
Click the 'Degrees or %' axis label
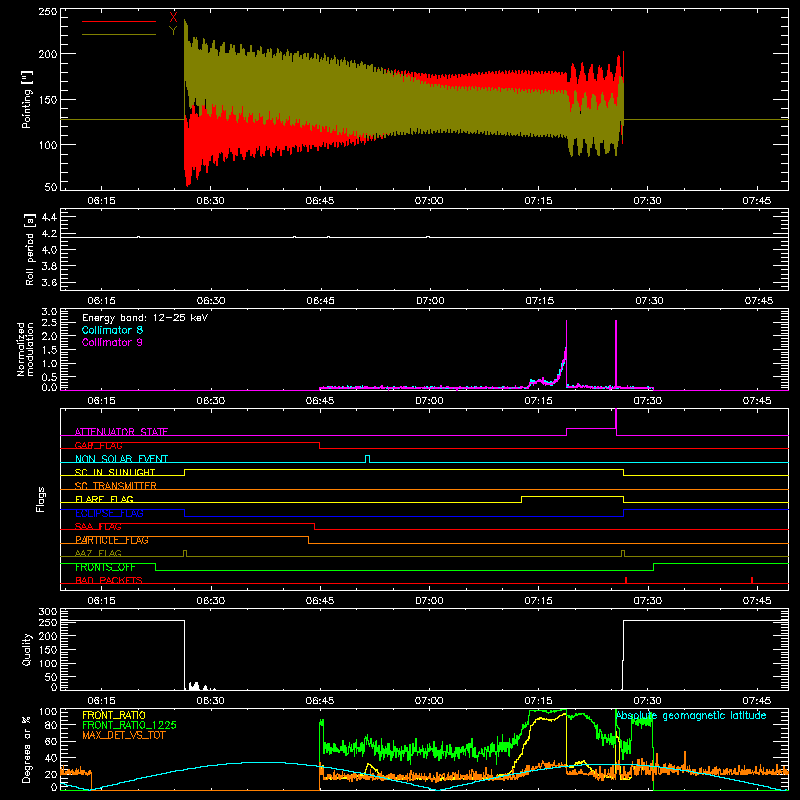26,749
